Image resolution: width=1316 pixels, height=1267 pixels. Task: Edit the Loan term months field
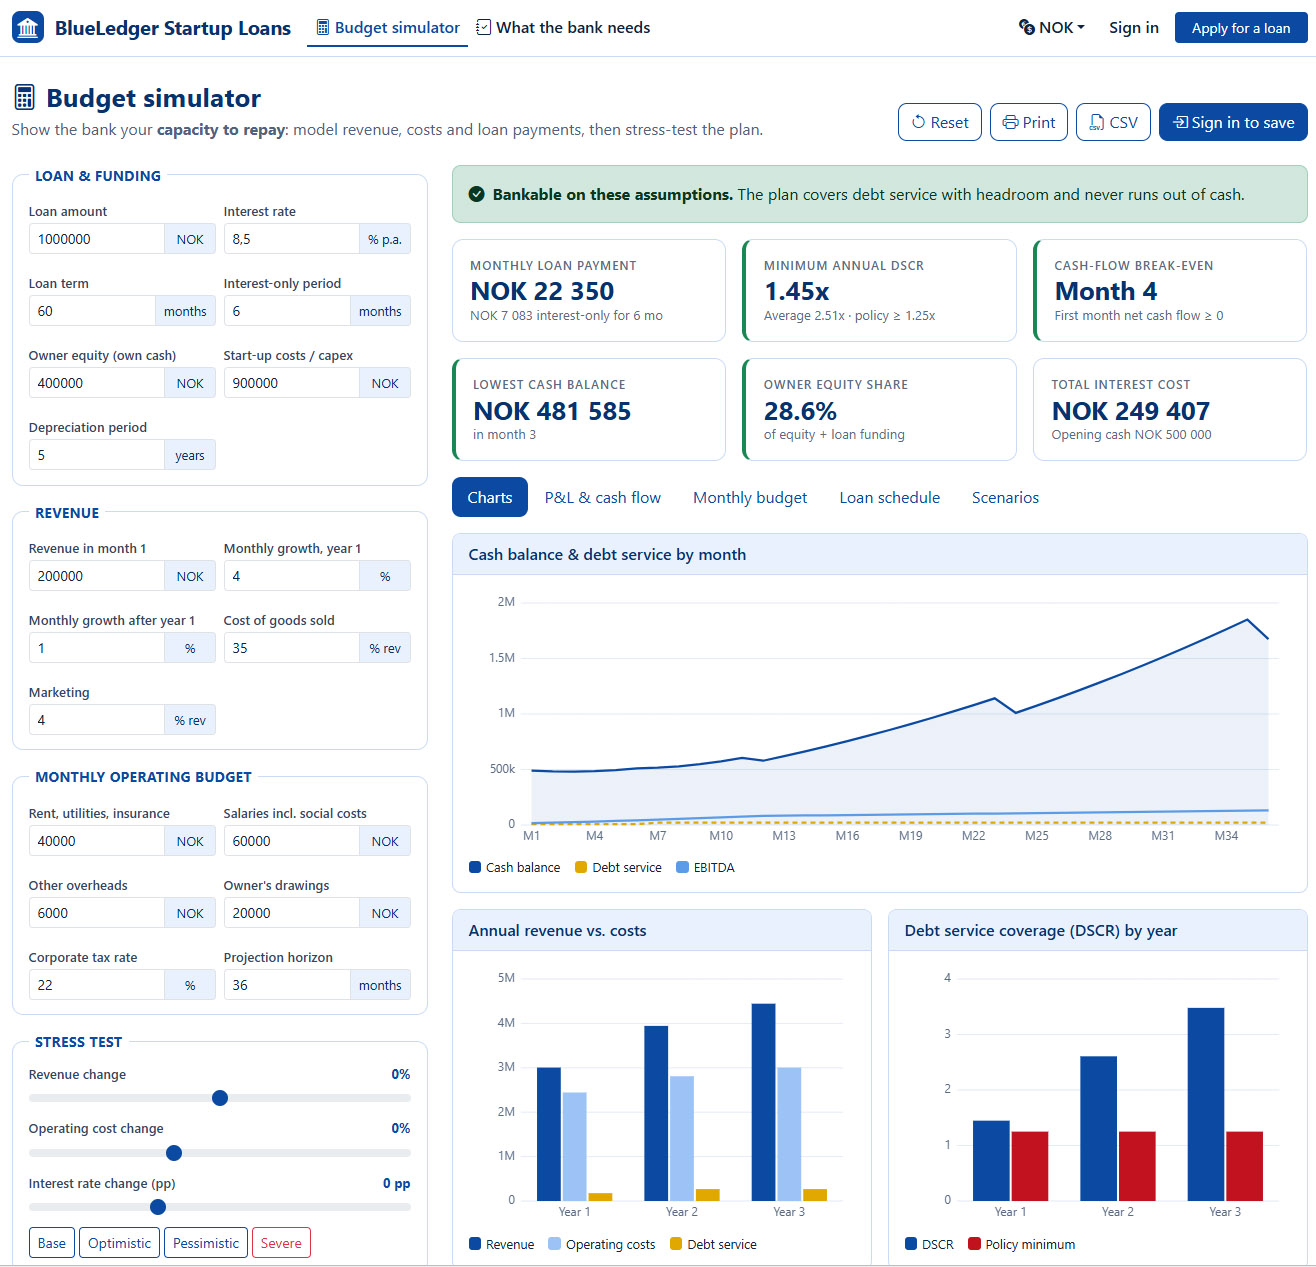[92, 311]
